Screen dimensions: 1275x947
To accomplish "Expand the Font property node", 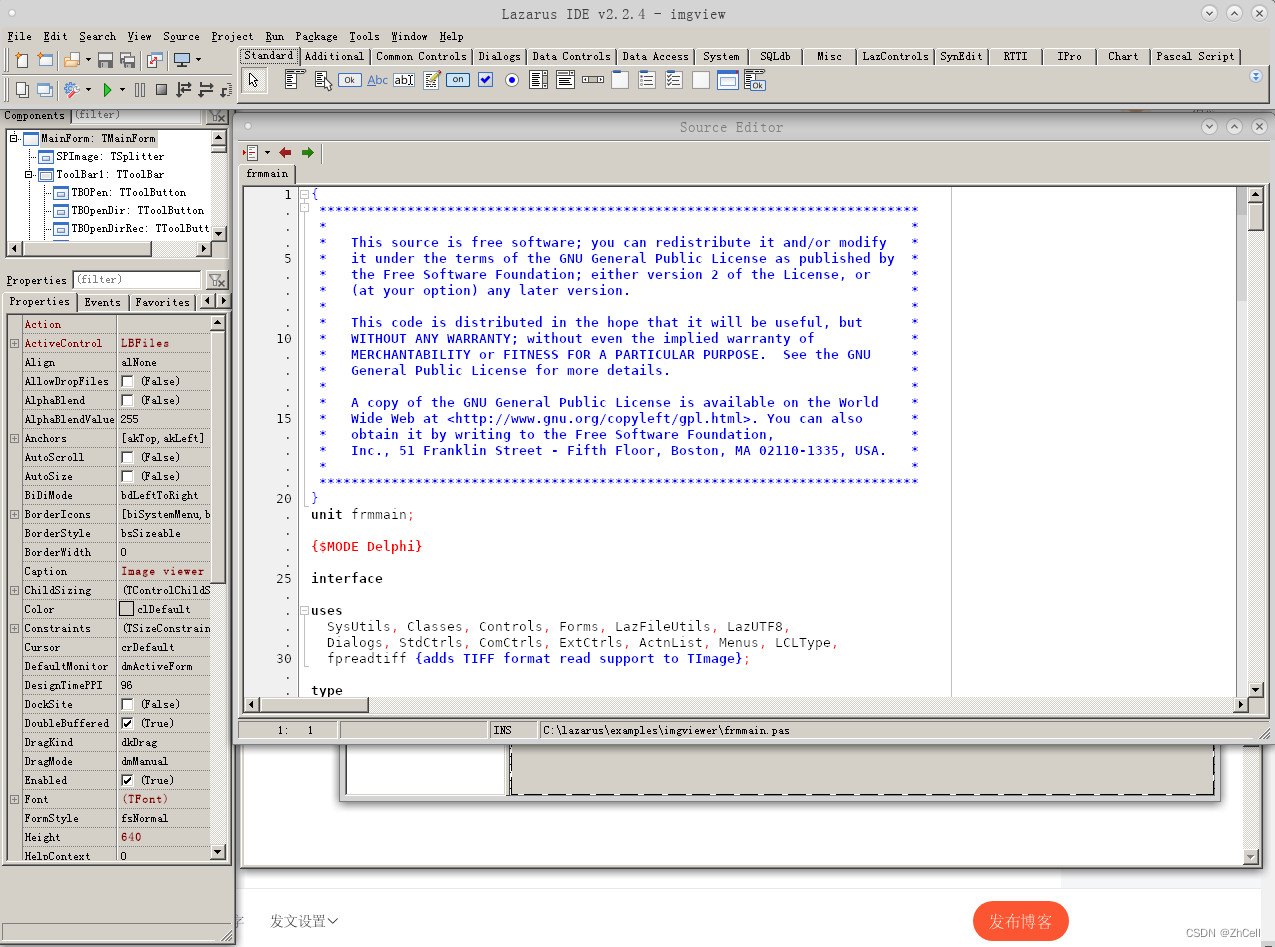I will tap(14, 799).
